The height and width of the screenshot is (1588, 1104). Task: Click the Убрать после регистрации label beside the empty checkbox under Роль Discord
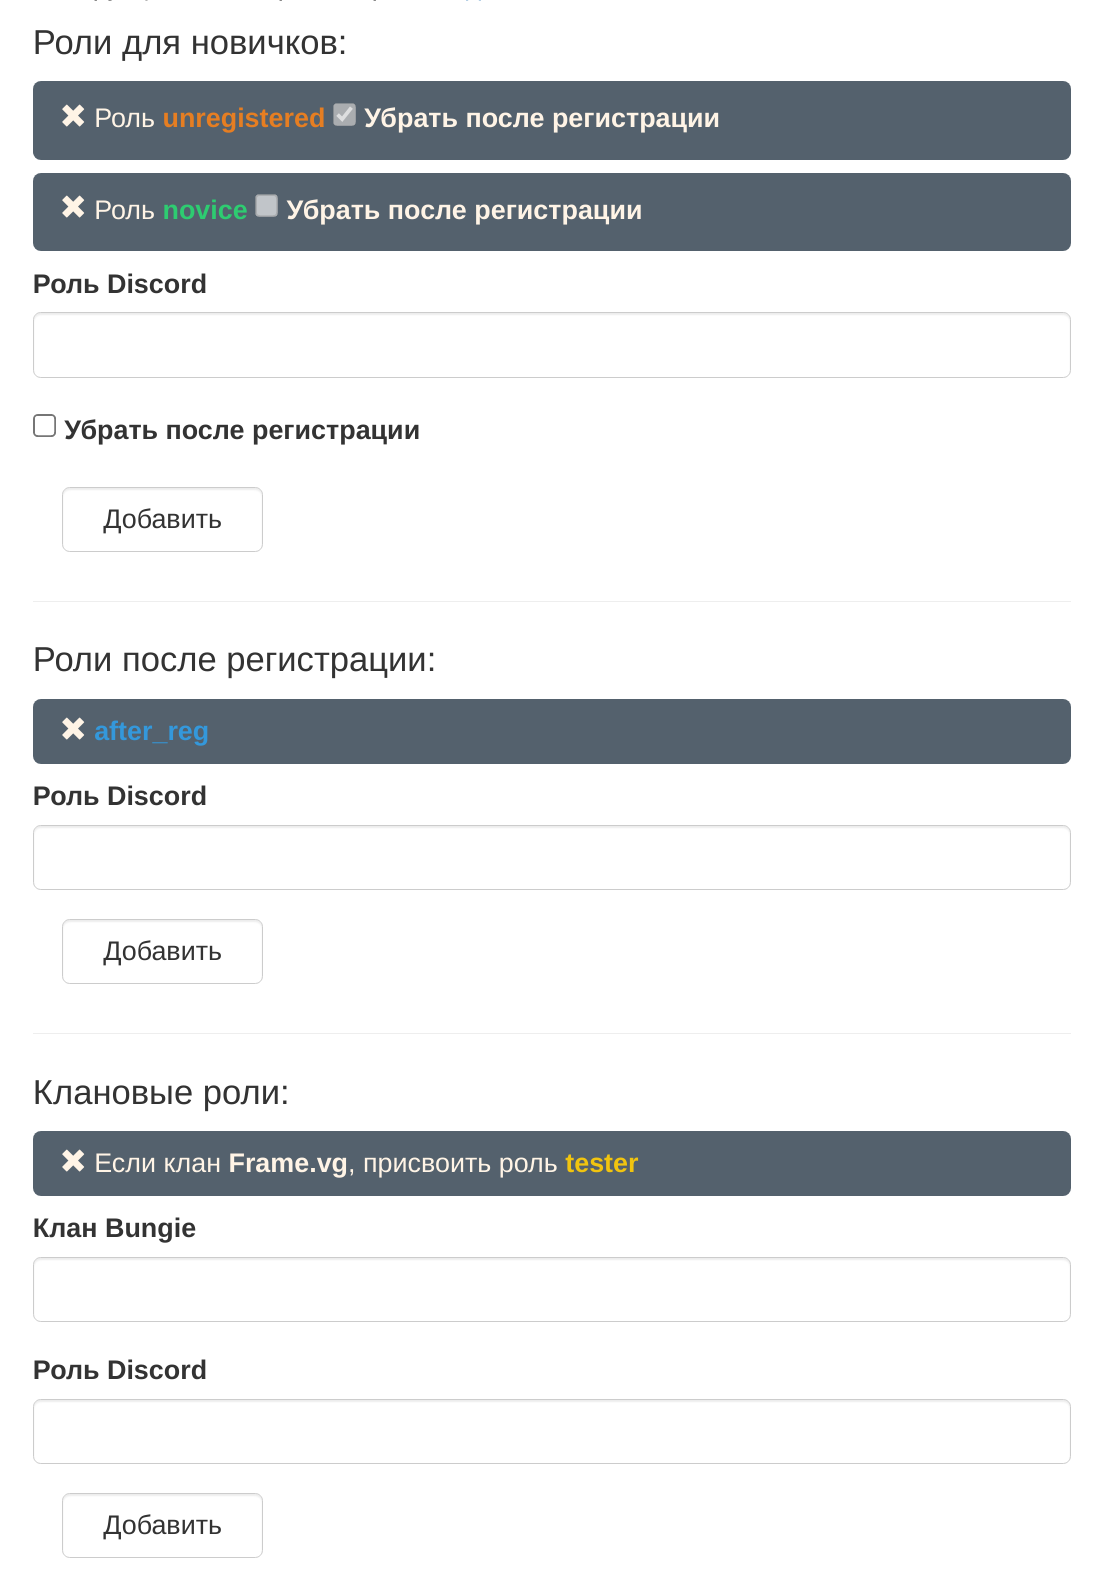tap(242, 430)
